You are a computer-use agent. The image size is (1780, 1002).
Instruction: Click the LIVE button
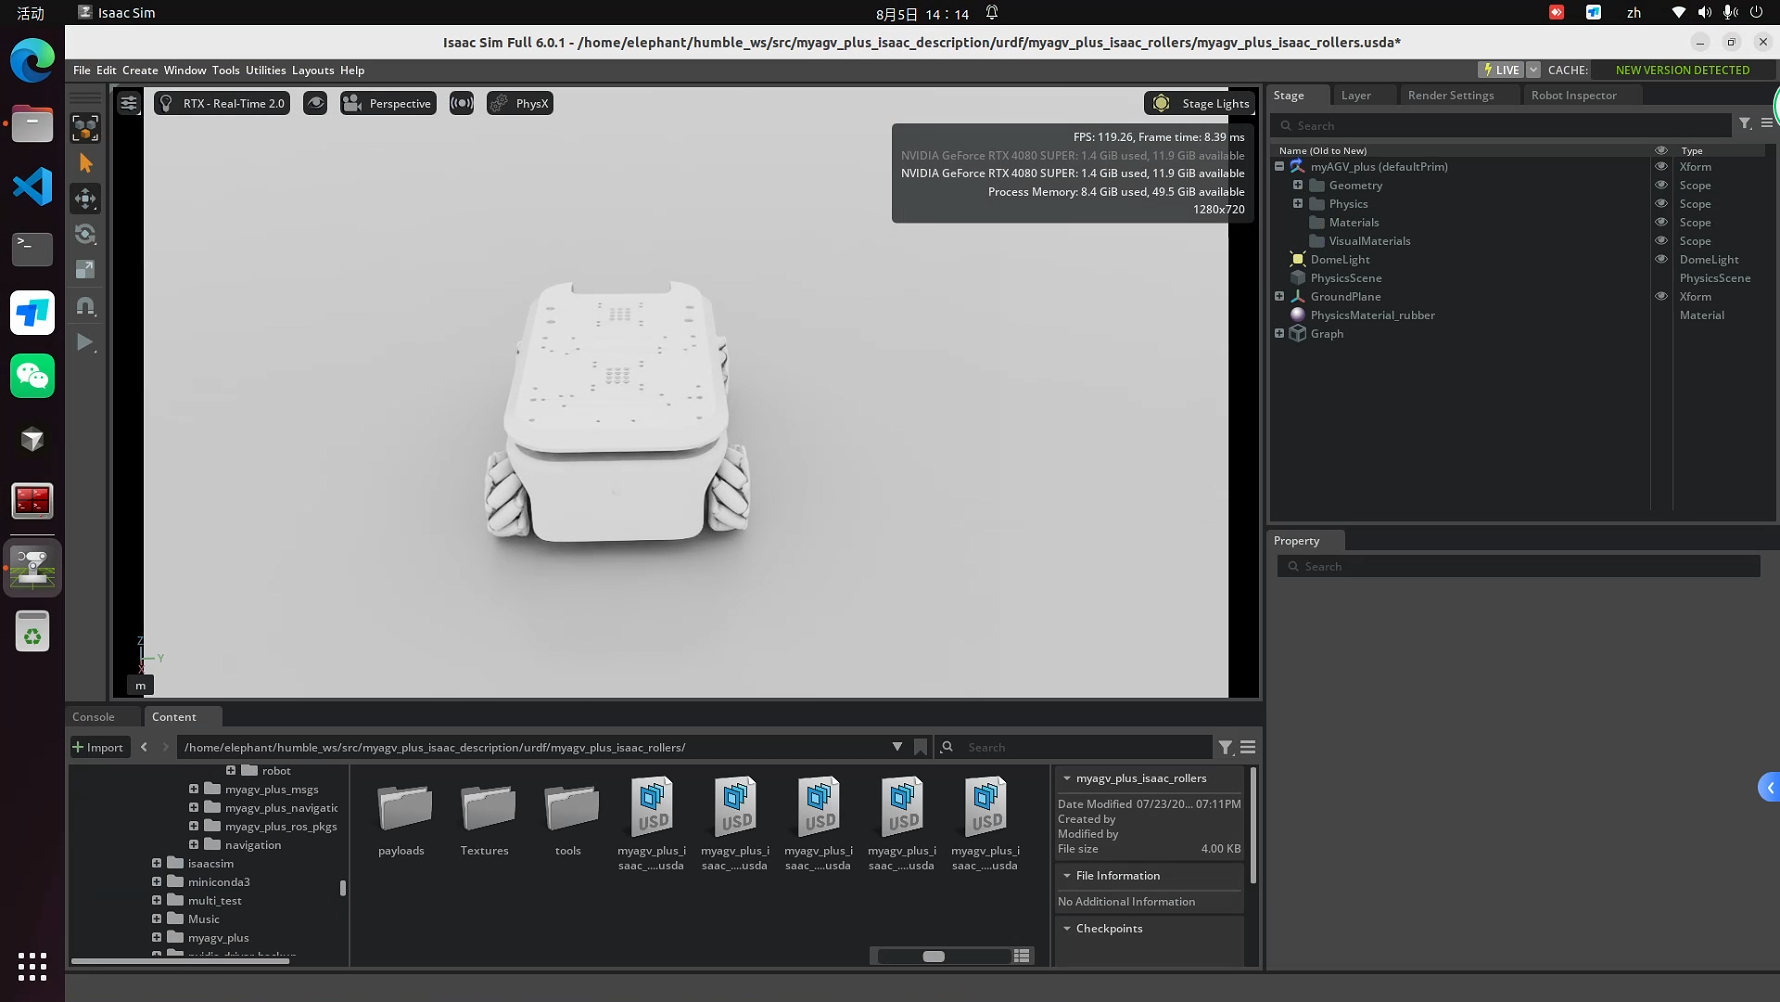(1501, 70)
